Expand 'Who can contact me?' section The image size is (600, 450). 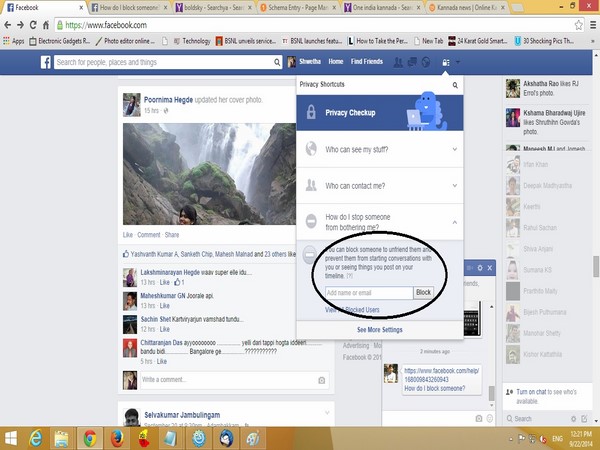pyautogui.click(x=380, y=185)
